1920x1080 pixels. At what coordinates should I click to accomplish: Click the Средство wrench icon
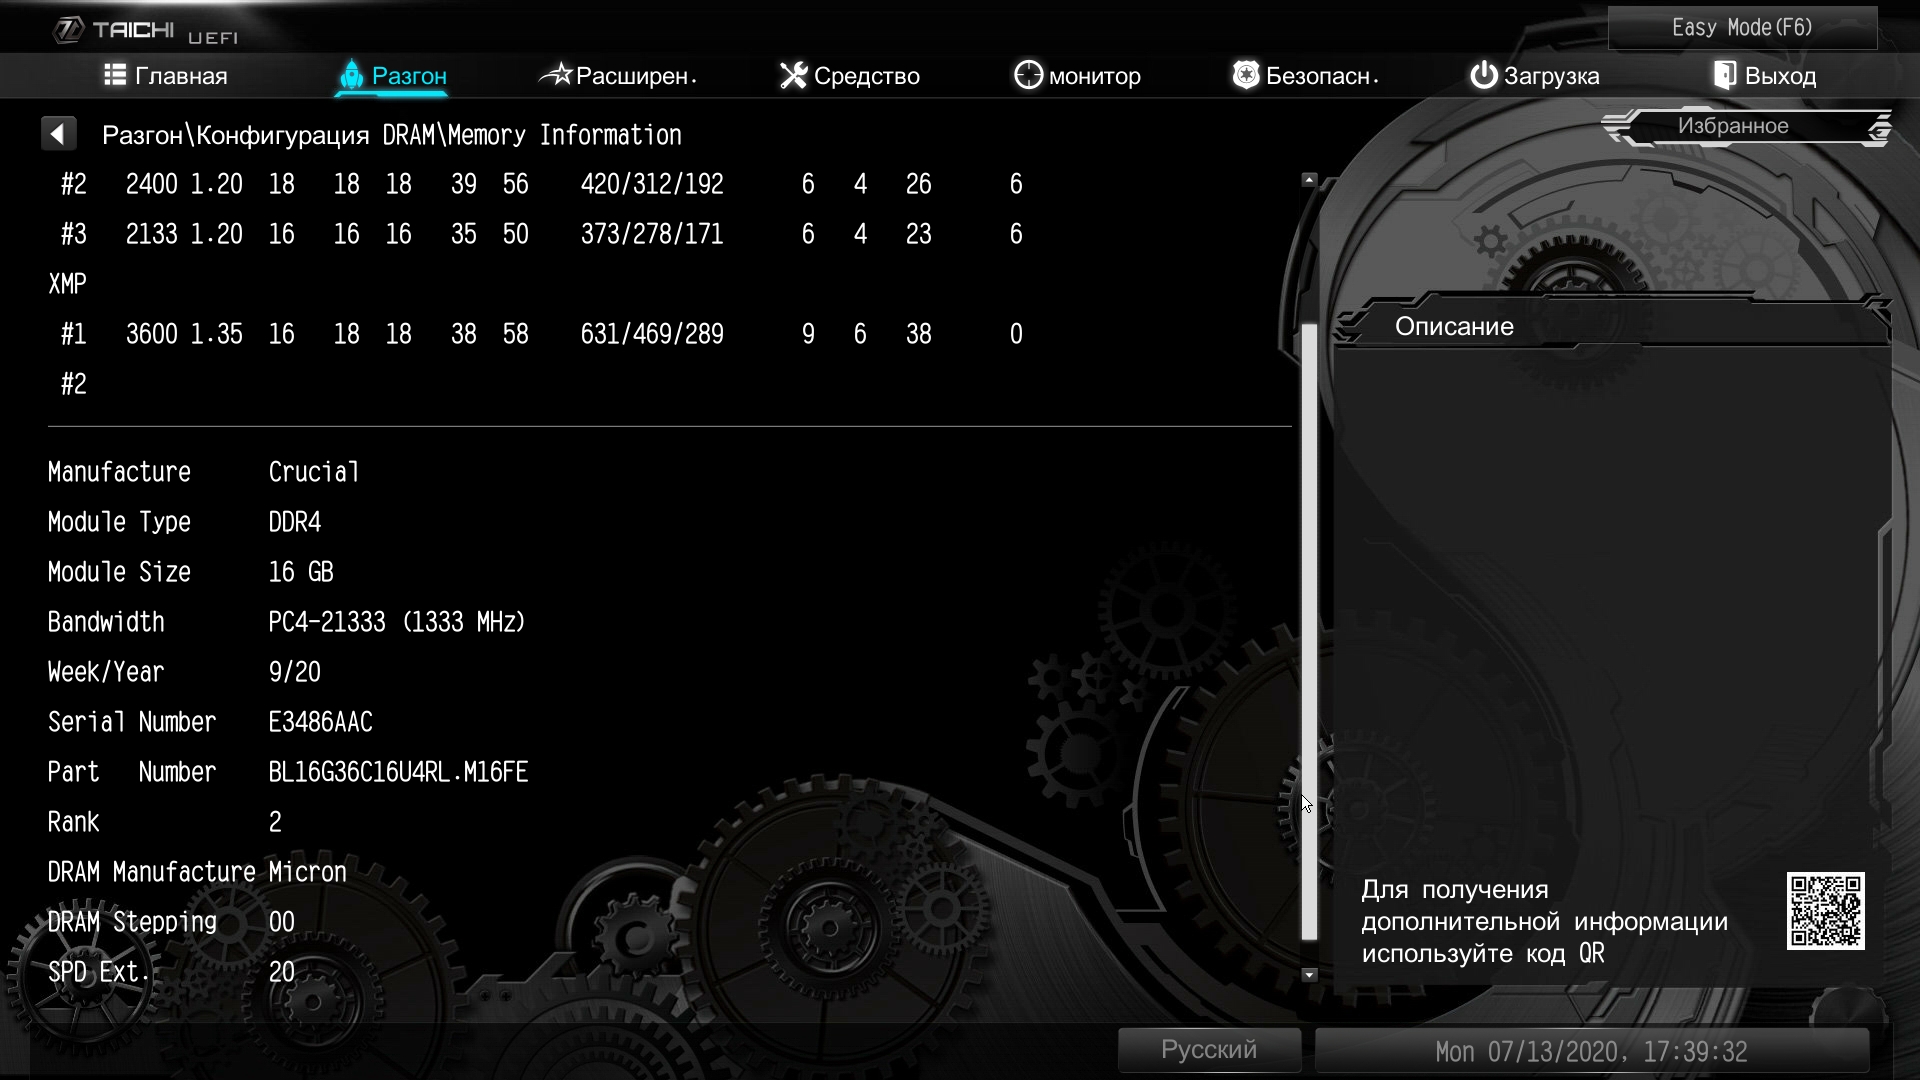click(x=793, y=75)
